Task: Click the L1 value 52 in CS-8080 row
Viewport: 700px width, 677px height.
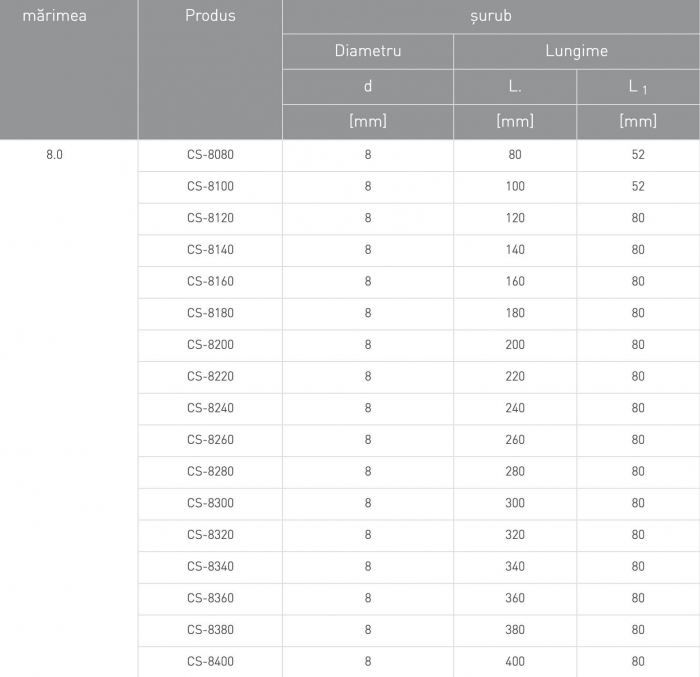Action: pos(638,155)
